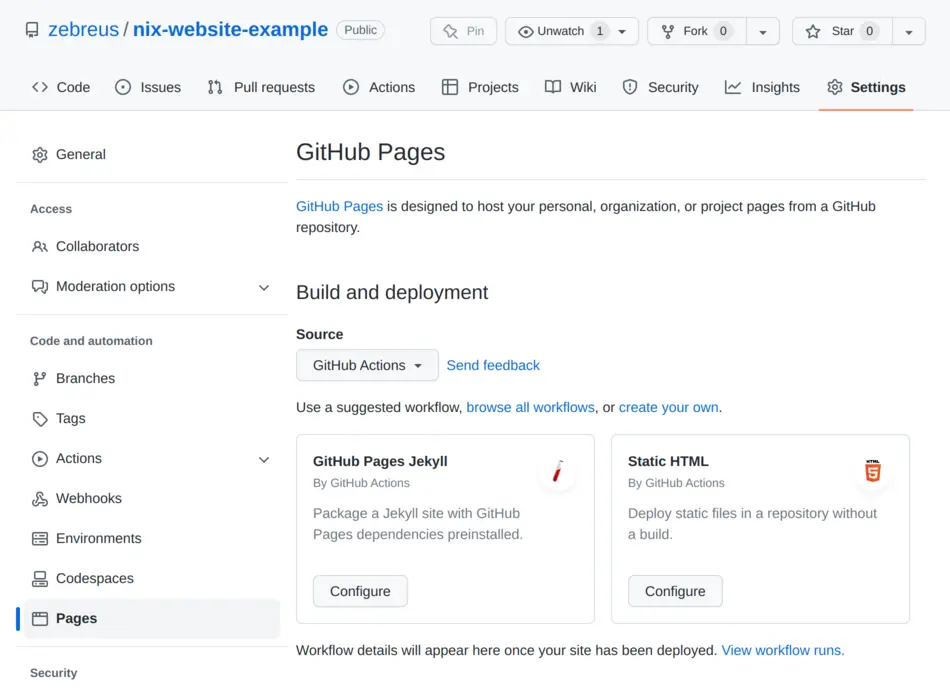Follow the browse all workflows link
950x700 pixels.
[531, 407]
